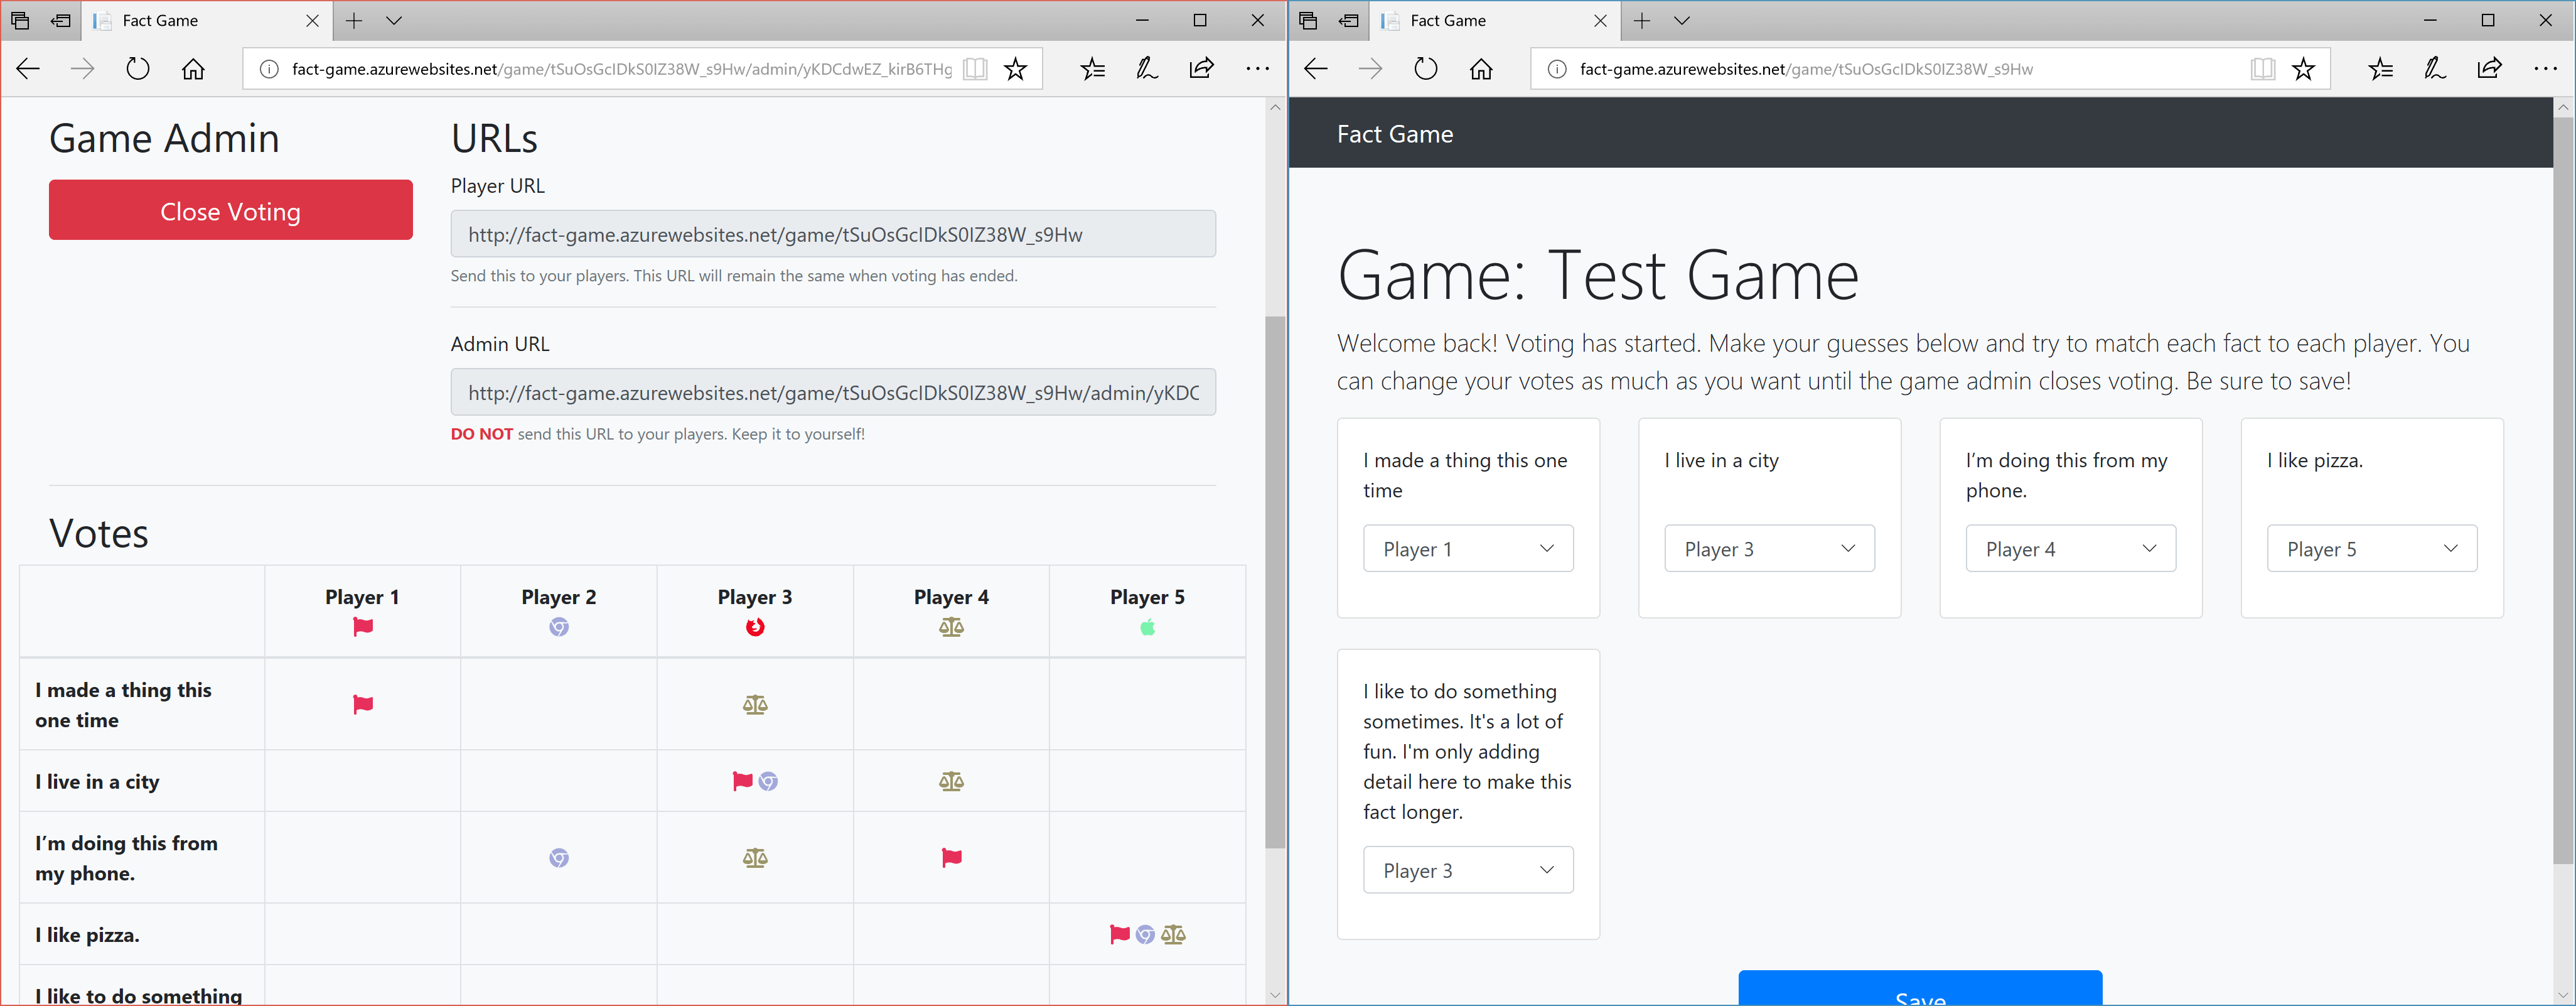Viewport: 2576px width, 1006px height.
Task: Expand the 'I'm doing this from my phone' player dropdown
Action: point(2070,548)
